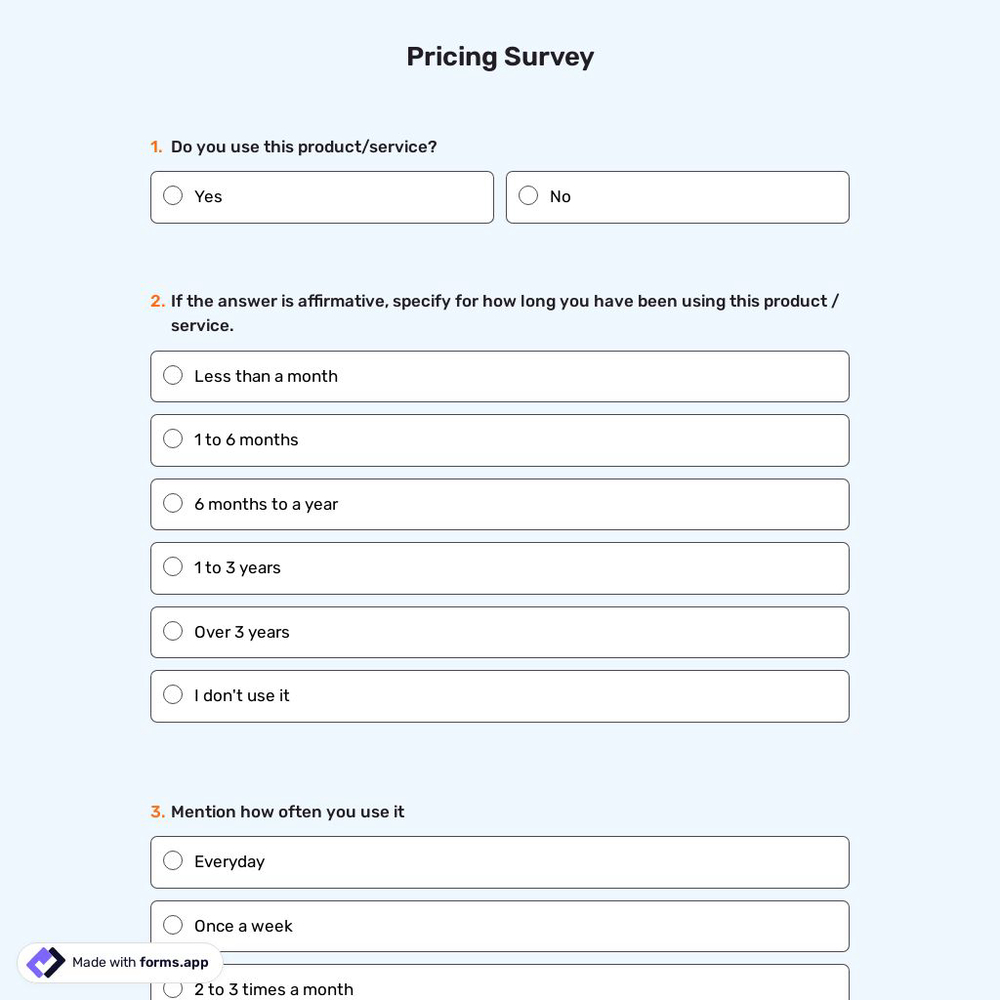Pick 6 months to a year
The width and height of the screenshot is (1000, 1000).
coord(172,503)
